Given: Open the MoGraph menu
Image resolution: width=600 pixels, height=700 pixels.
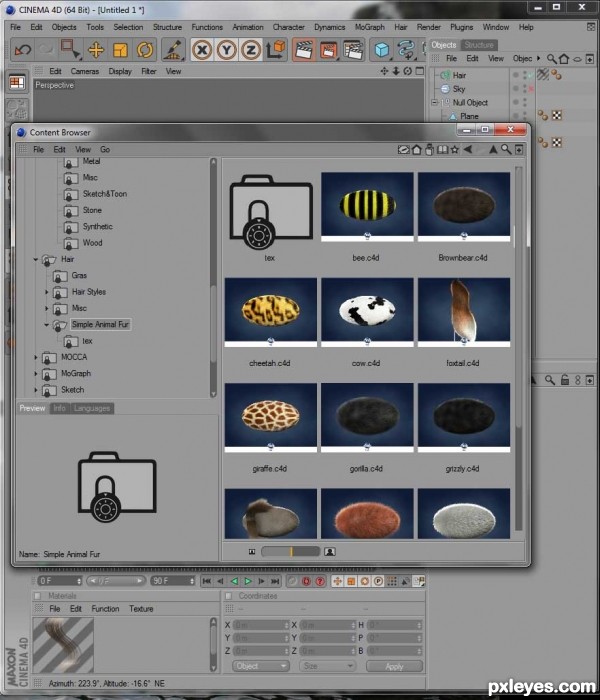Looking at the screenshot, I should (x=370, y=27).
